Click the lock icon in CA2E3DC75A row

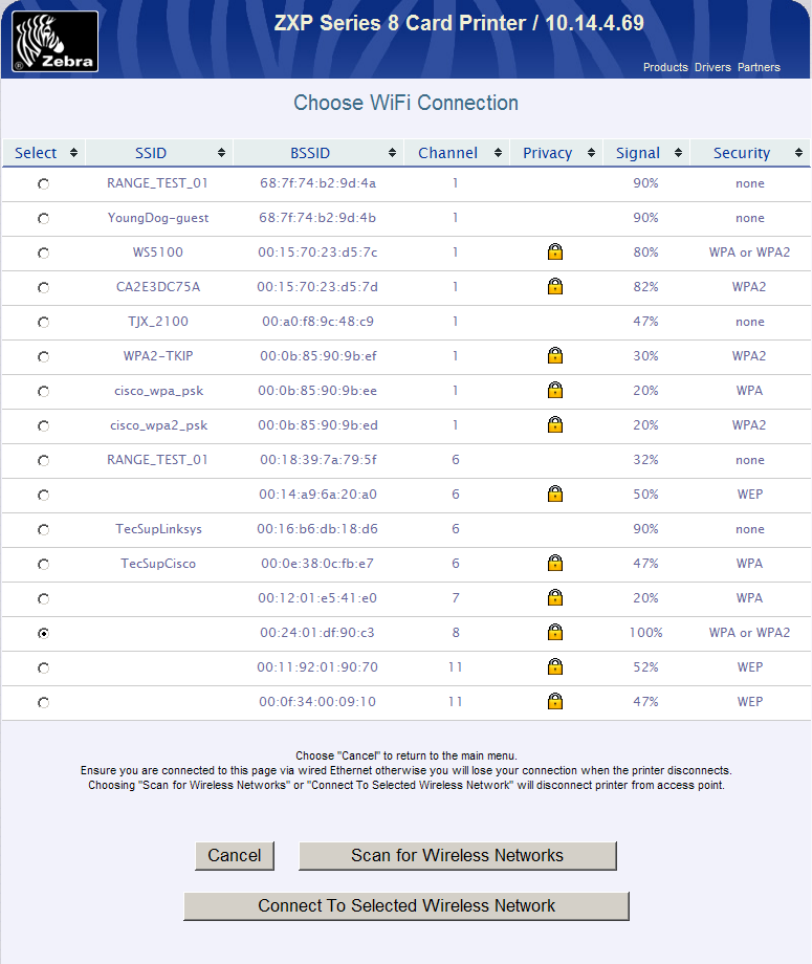(555, 286)
